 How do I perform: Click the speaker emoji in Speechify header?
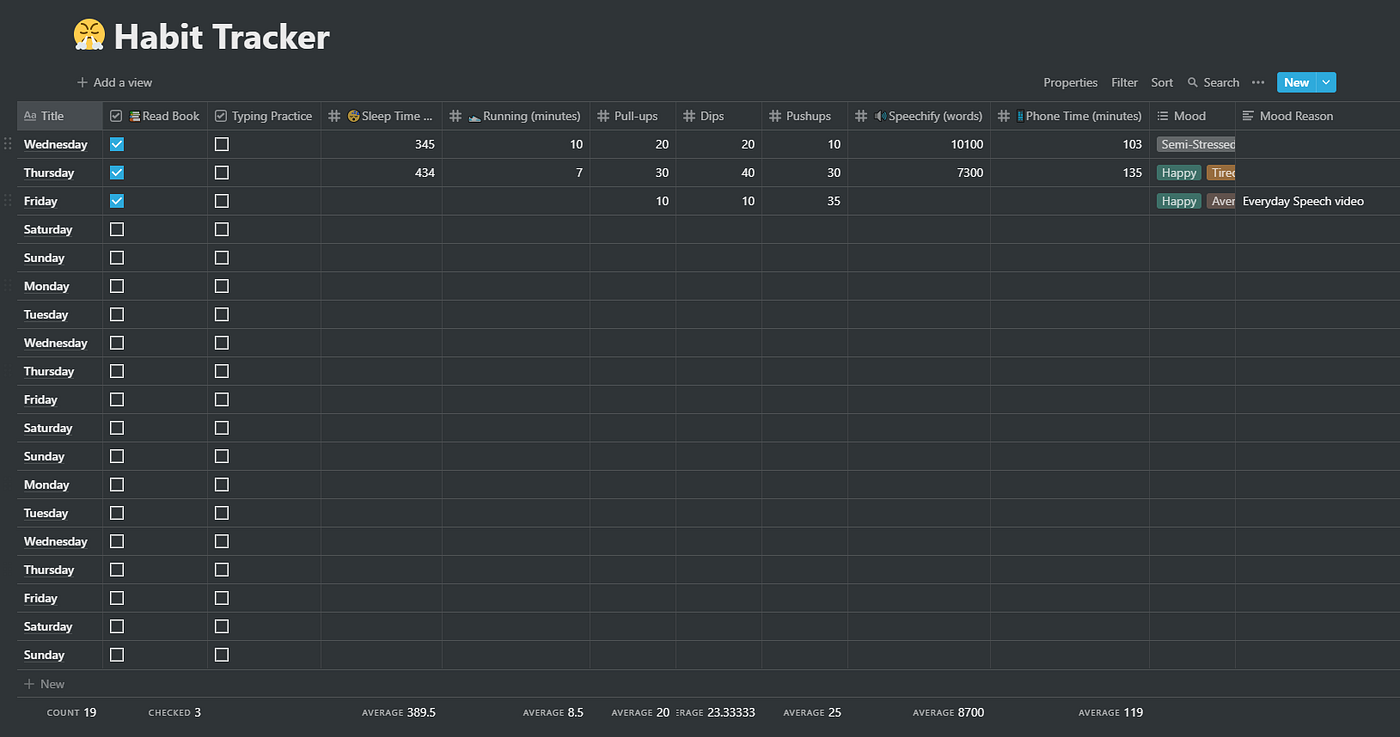tap(880, 116)
